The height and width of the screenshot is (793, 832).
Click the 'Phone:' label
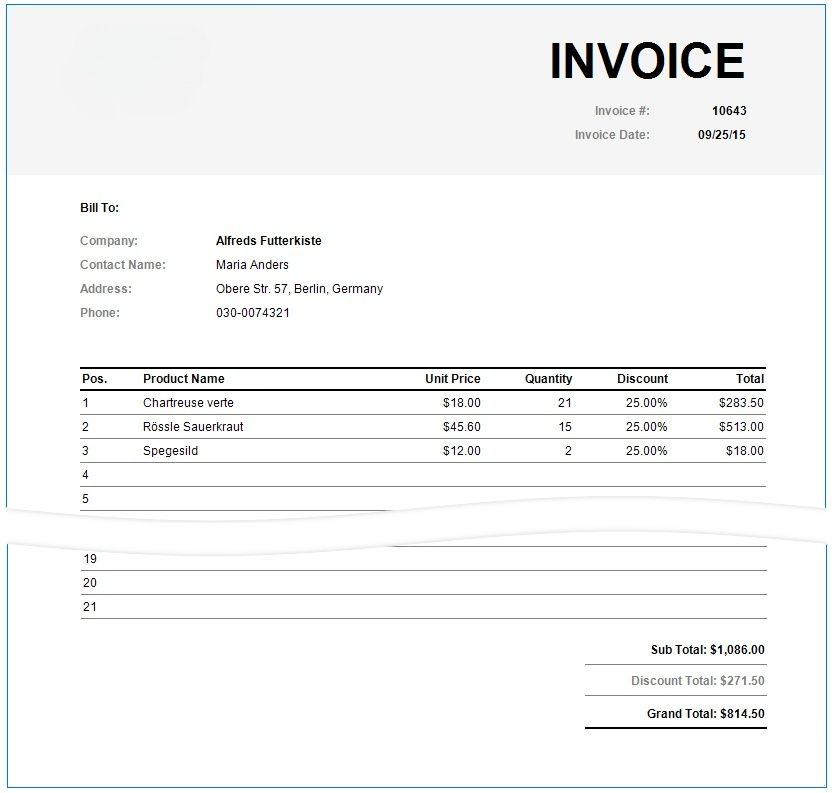[x=100, y=313]
